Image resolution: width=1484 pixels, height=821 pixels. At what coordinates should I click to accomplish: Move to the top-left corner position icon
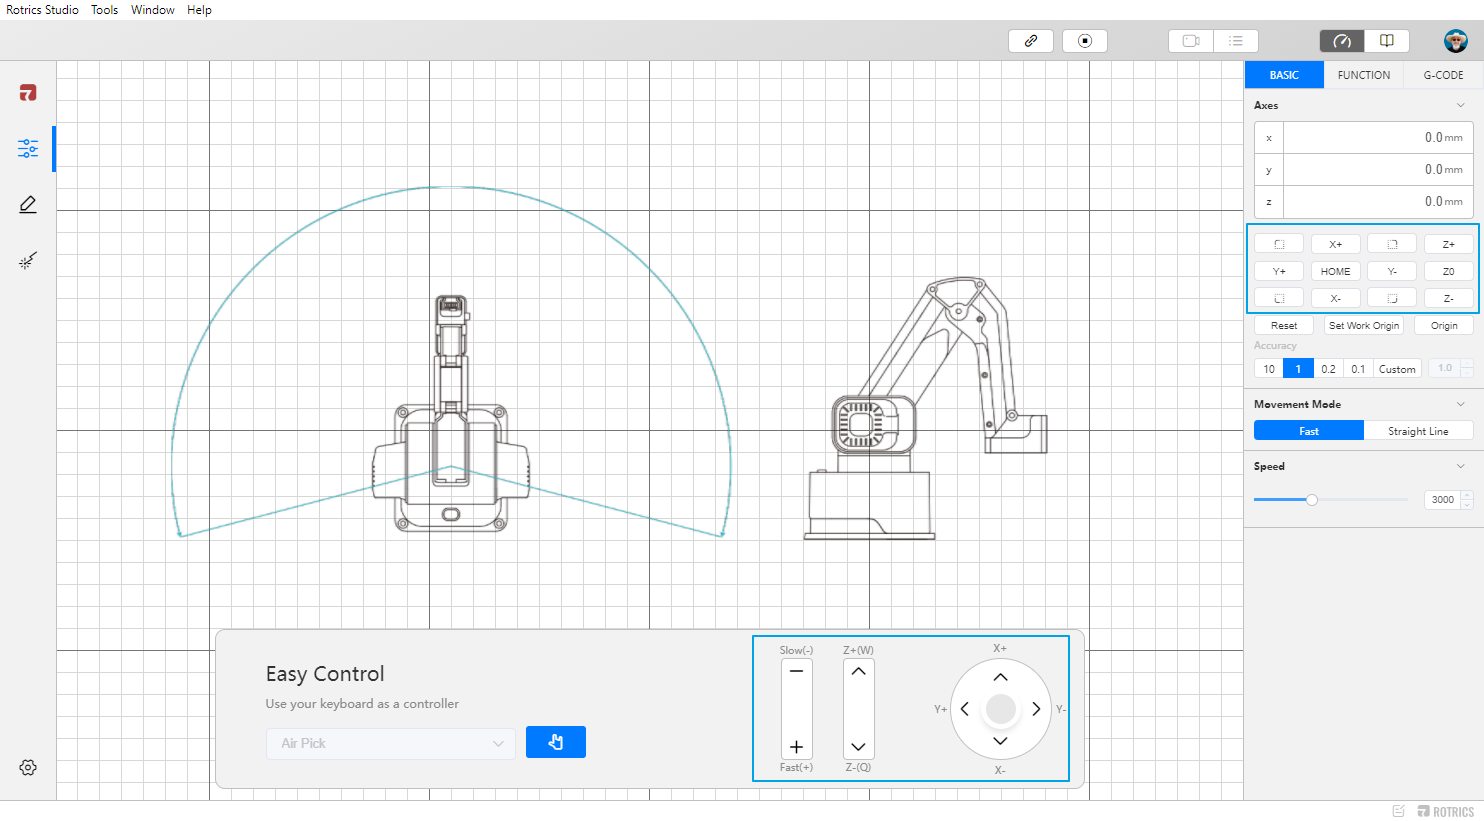[1279, 244]
